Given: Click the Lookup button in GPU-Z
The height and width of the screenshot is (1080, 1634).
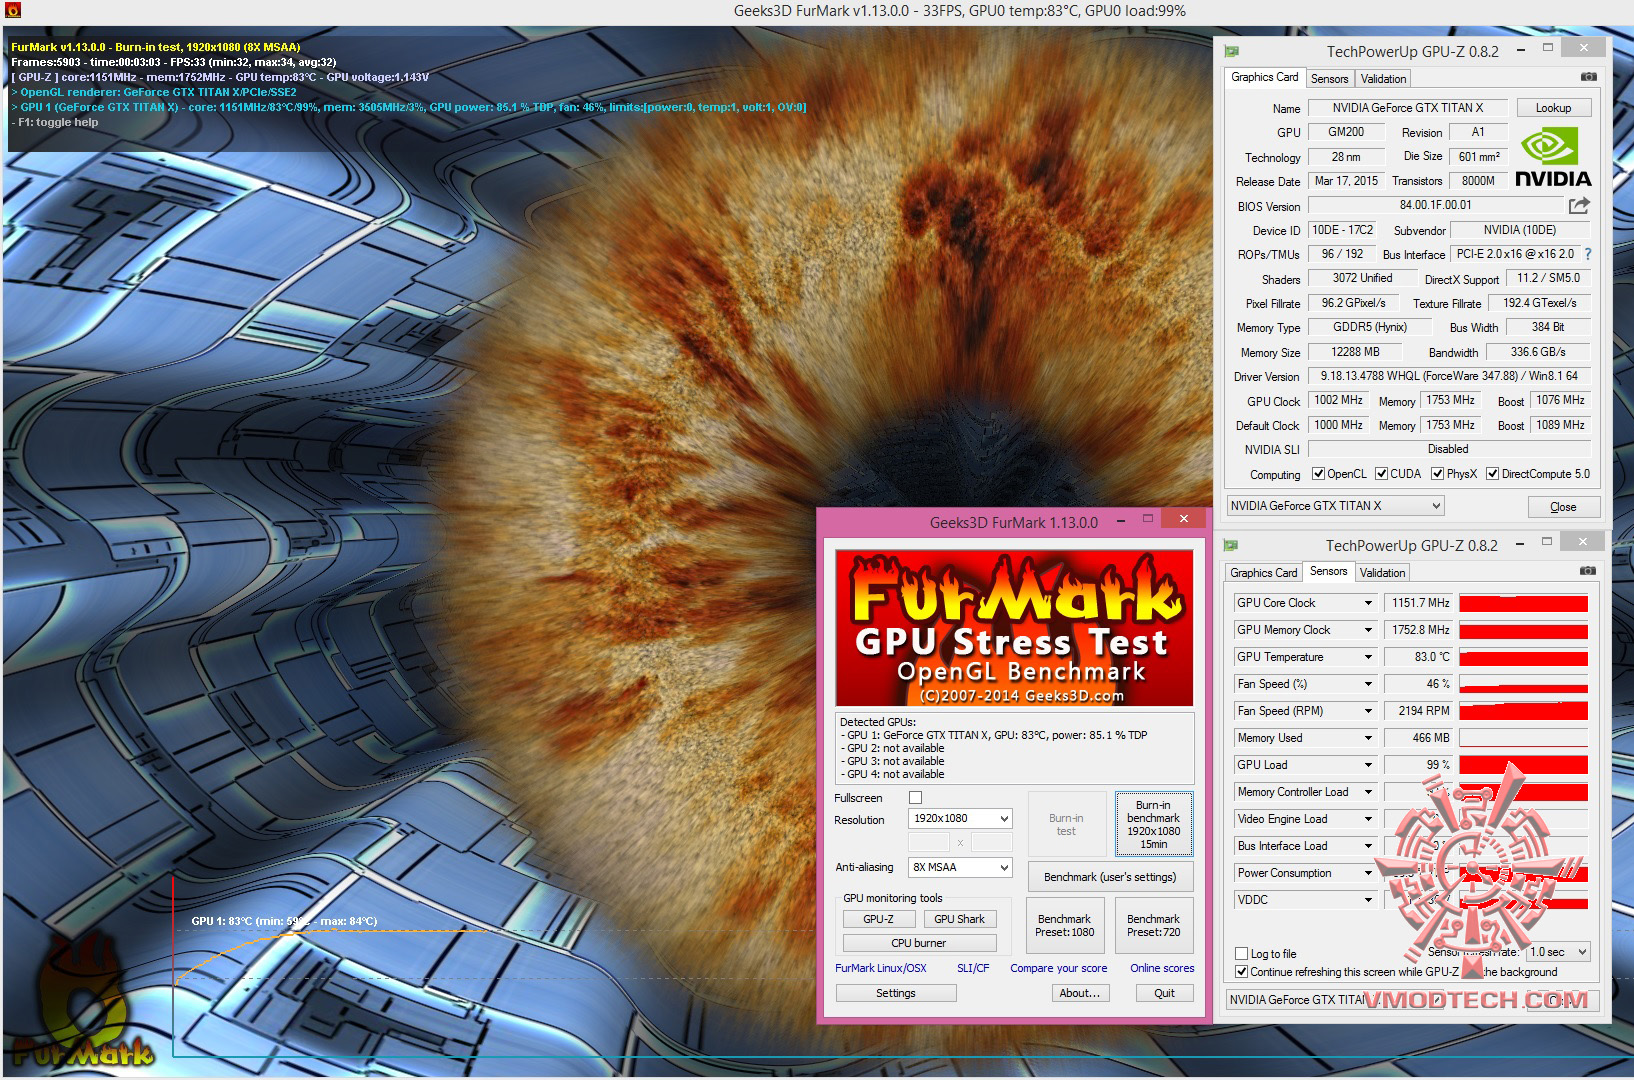Looking at the screenshot, I should pyautogui.click(x=1553, y=108).
